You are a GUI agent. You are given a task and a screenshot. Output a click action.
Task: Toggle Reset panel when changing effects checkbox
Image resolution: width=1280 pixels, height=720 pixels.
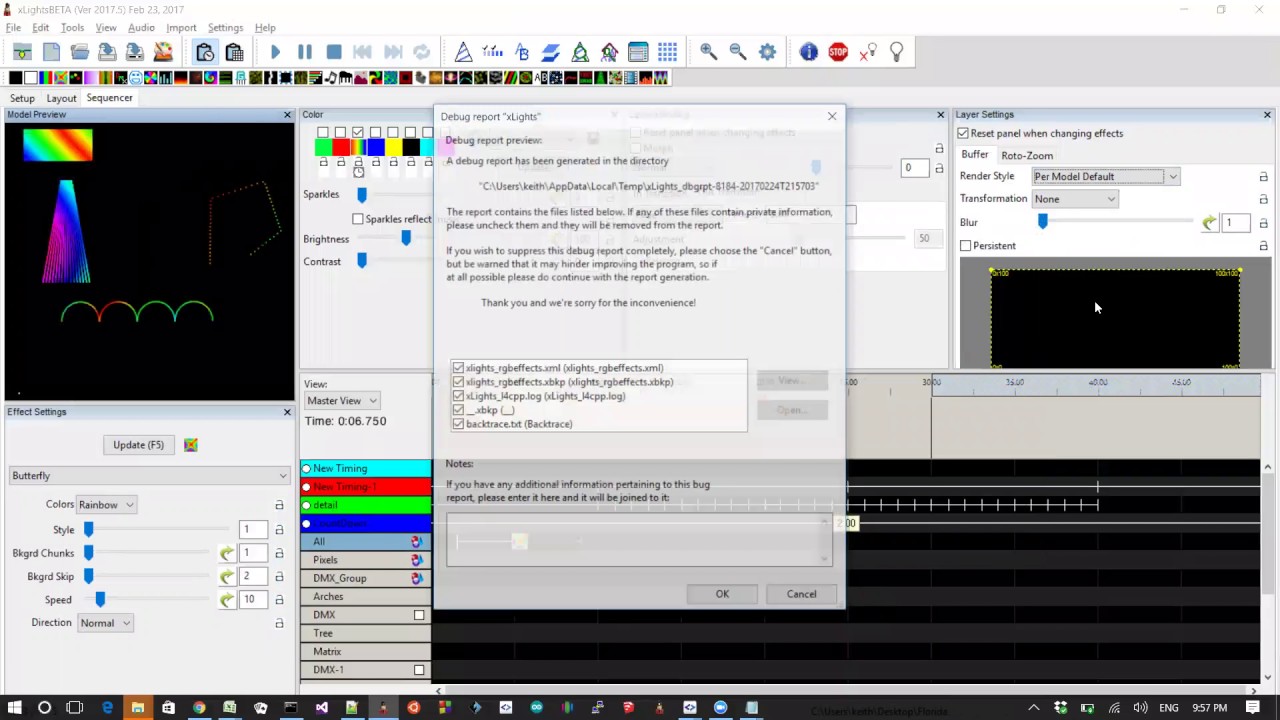pos(963,133)
